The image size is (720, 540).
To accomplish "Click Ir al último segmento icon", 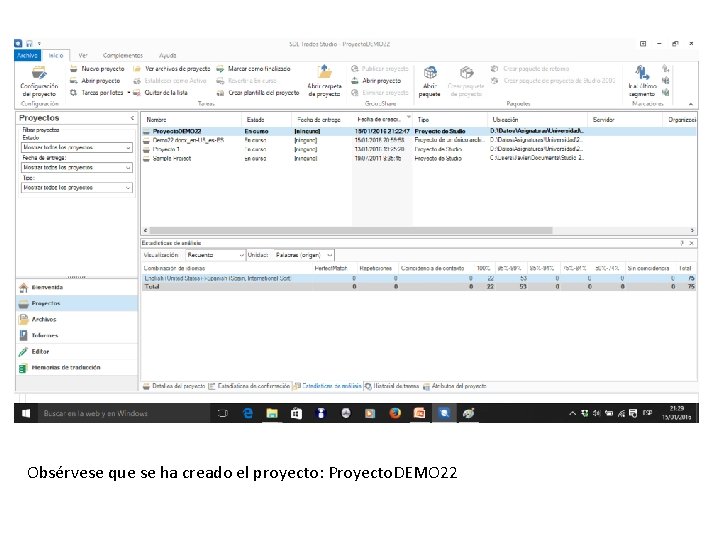I will 642,81.
